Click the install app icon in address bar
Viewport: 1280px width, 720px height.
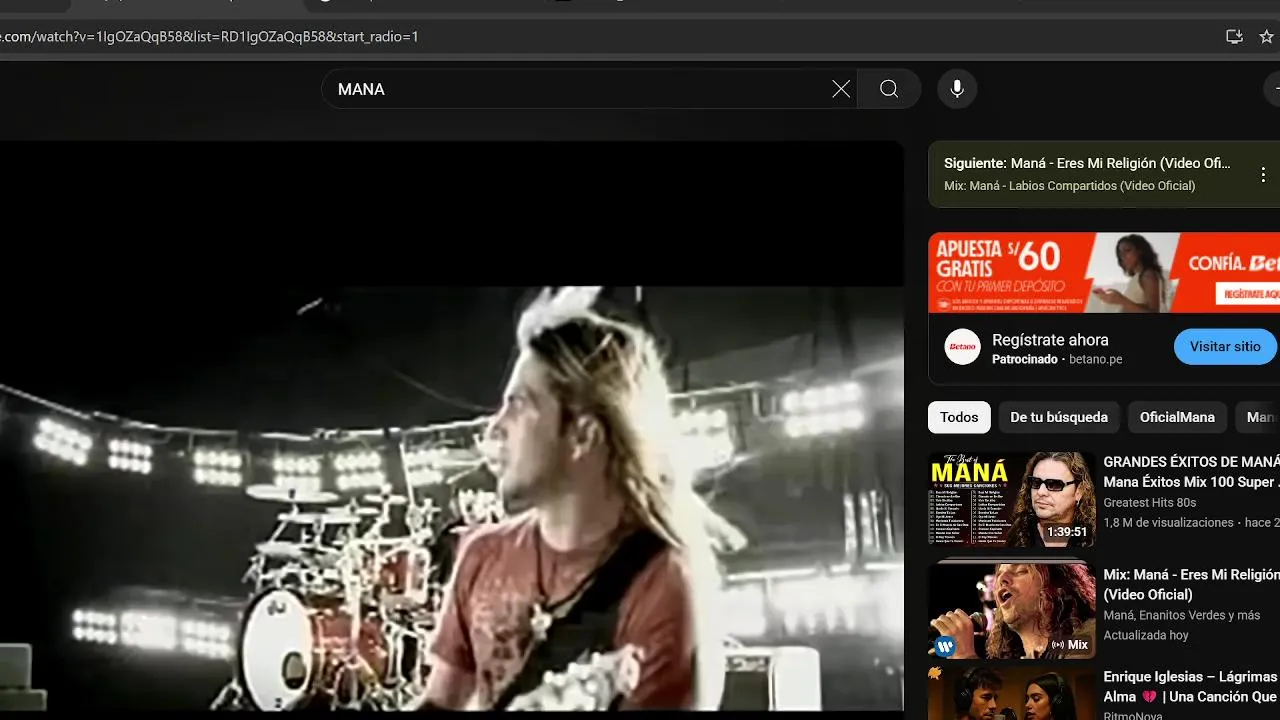coord(1235,37)
